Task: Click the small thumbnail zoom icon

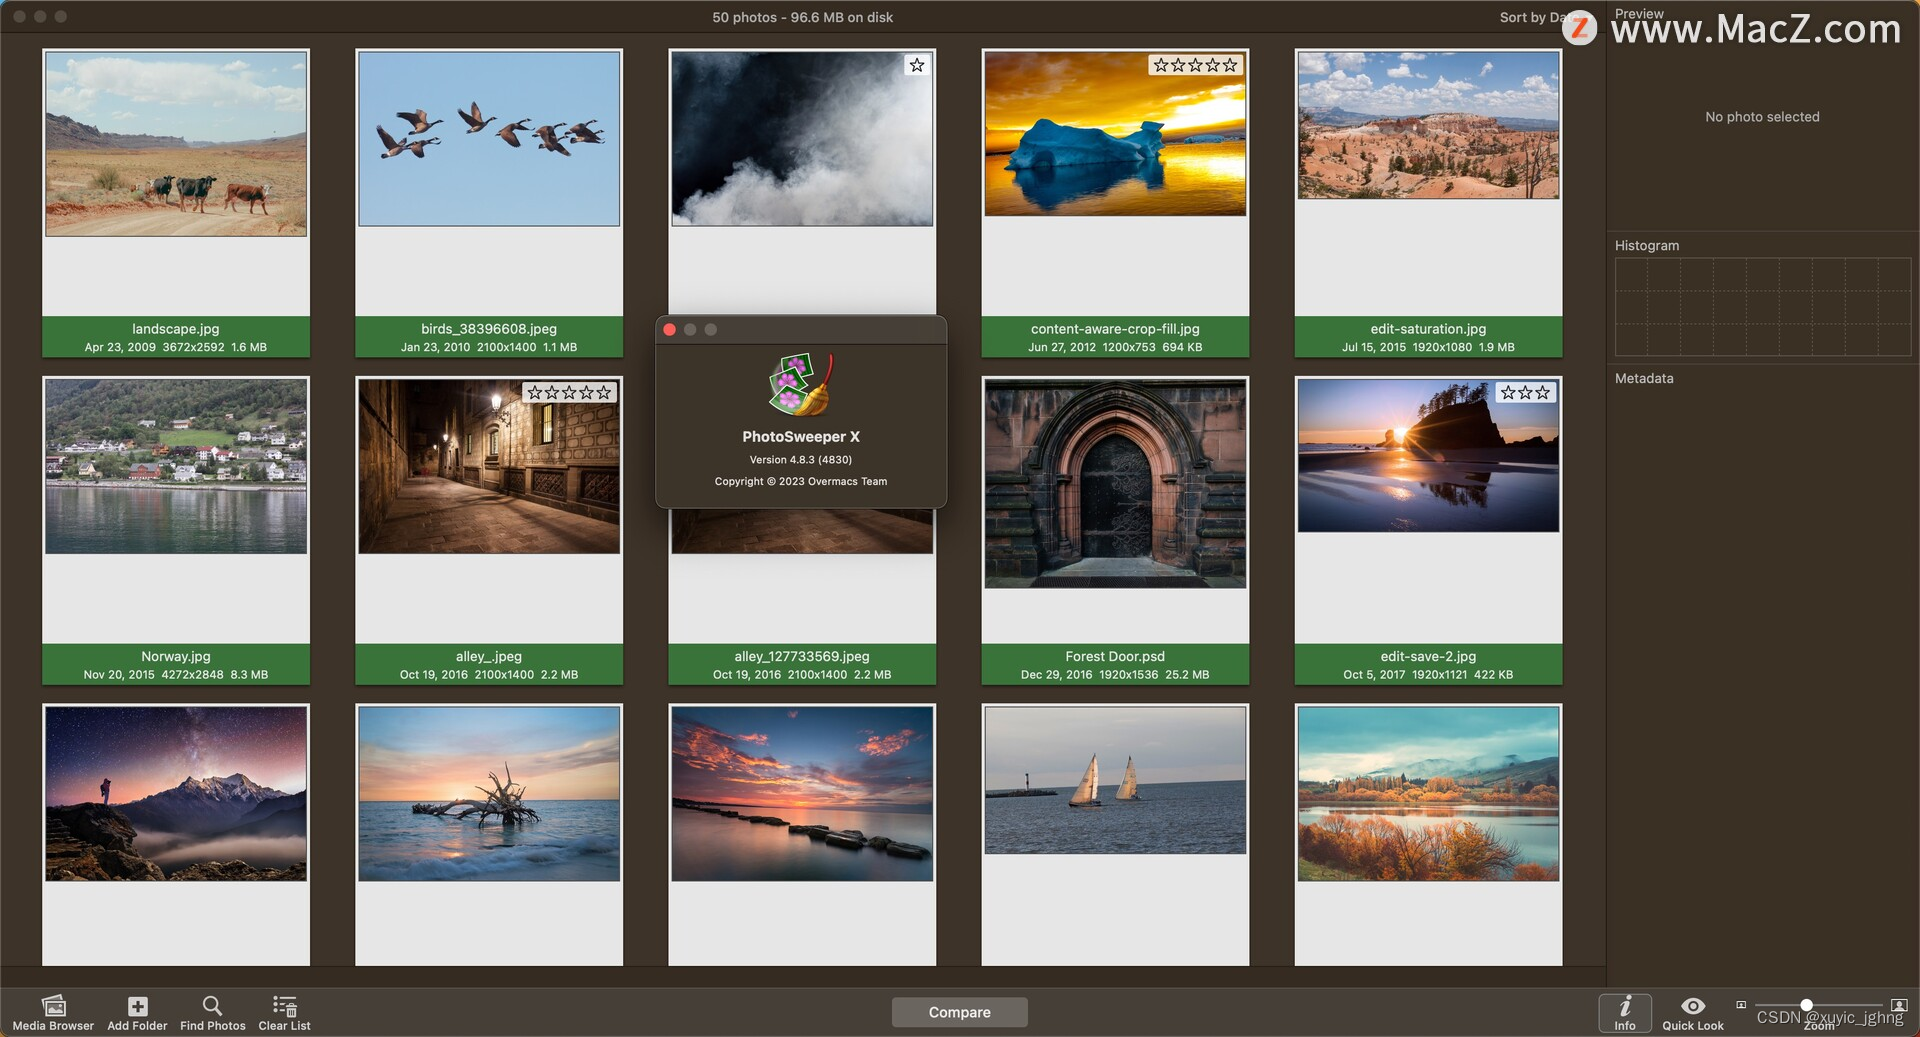Action: click(1741, 1004)
